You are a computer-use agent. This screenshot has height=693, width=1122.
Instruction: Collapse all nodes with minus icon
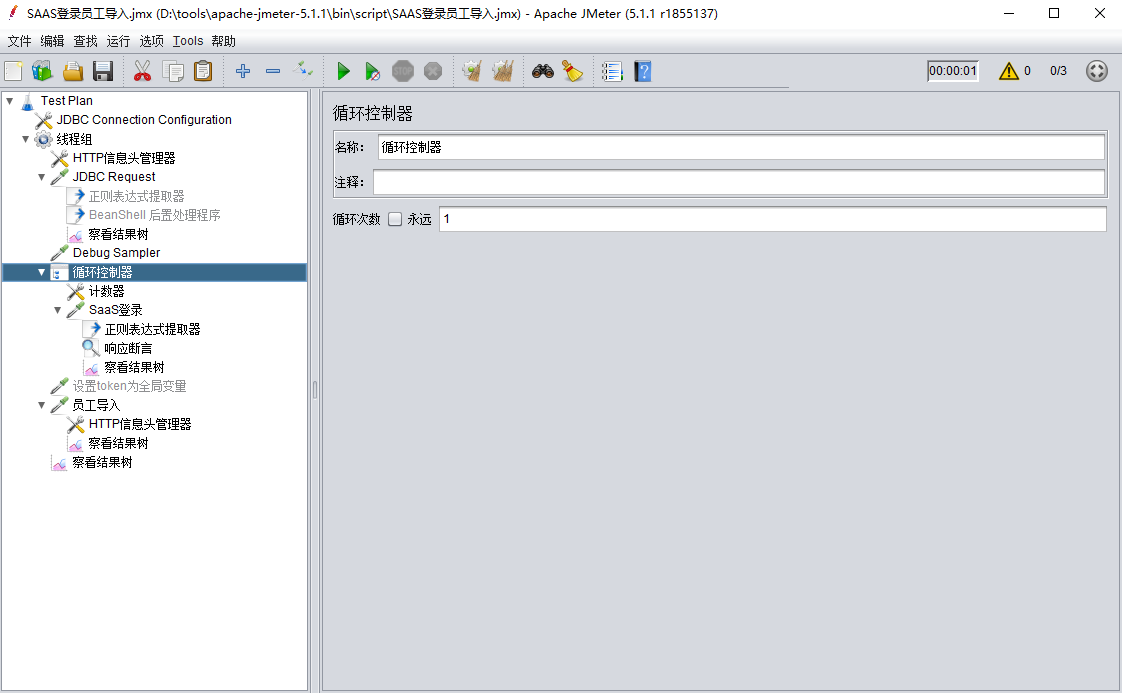[273, 71]
